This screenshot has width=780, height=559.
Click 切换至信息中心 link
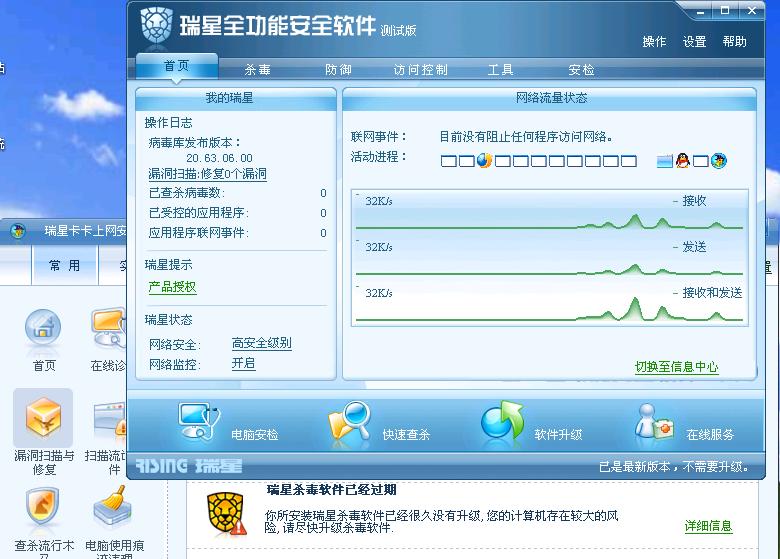pyautogui.click(x=677, y=367)
